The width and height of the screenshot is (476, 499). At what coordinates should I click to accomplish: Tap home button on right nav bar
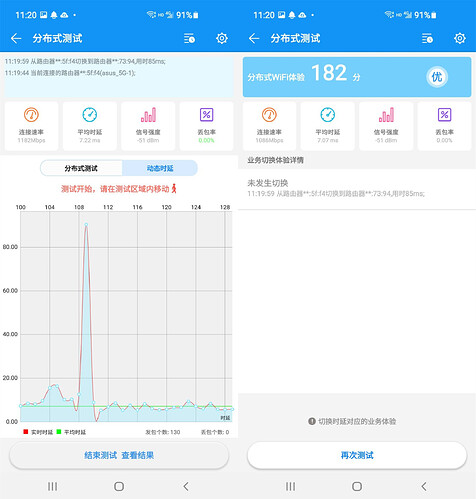tap(357, 486)
